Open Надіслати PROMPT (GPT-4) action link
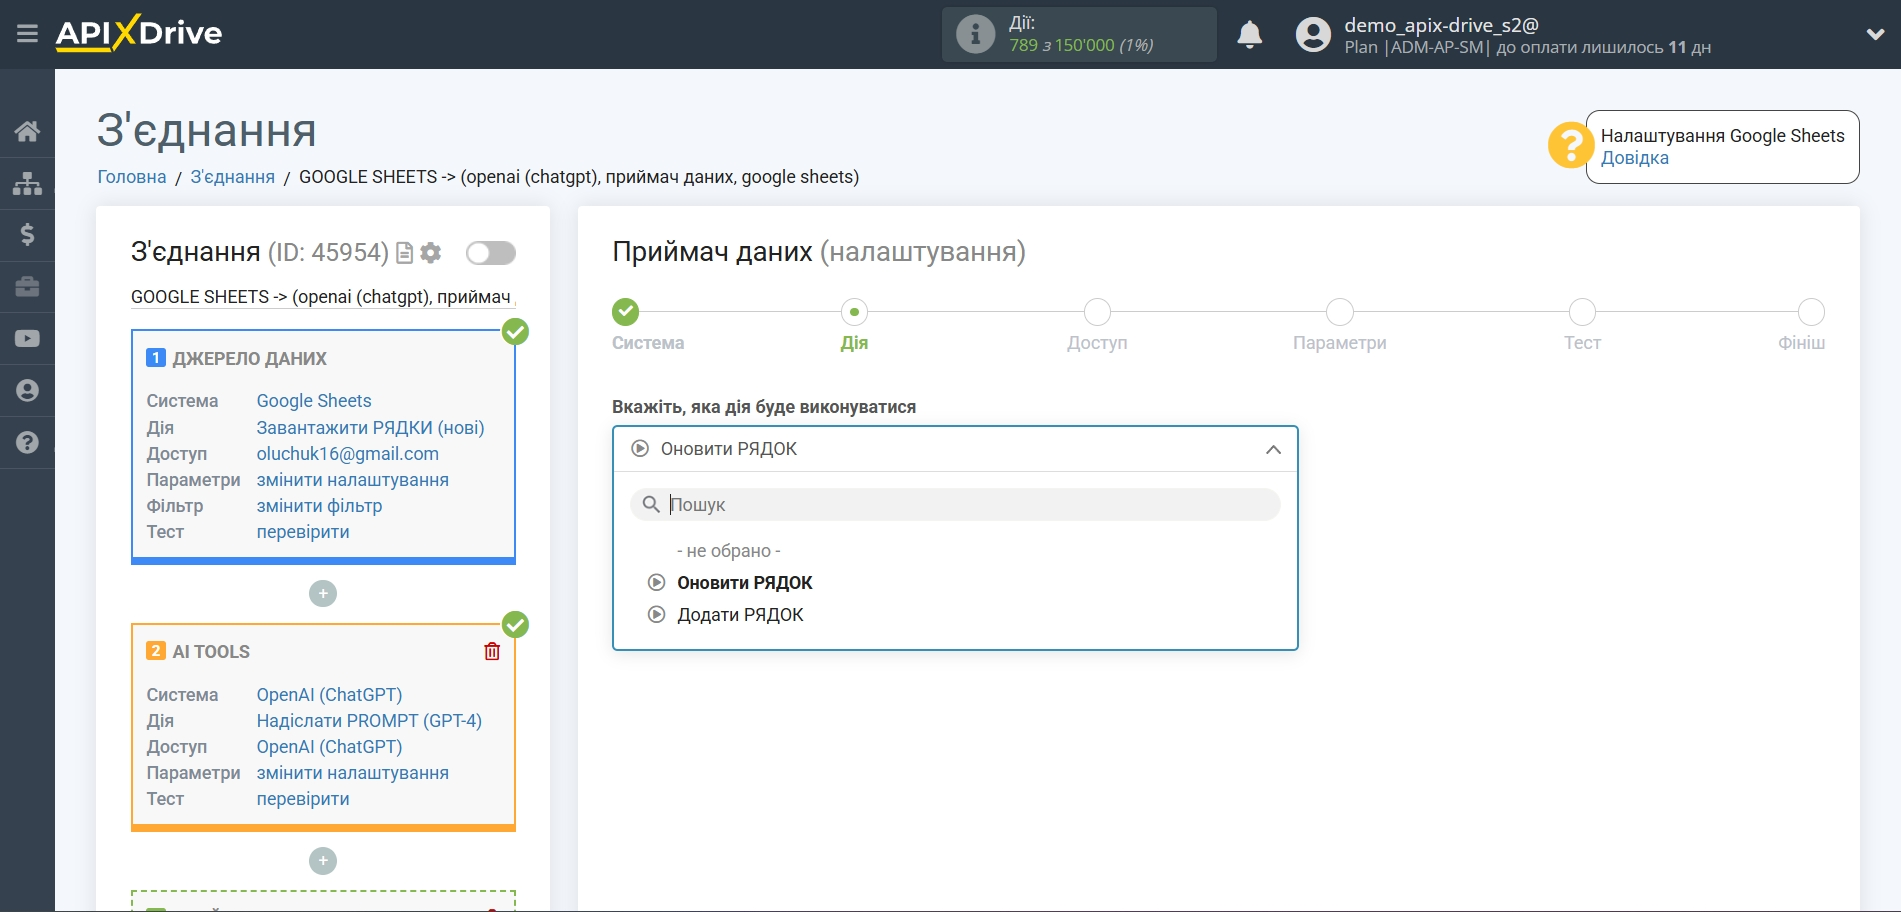 [x=369, y=721]
